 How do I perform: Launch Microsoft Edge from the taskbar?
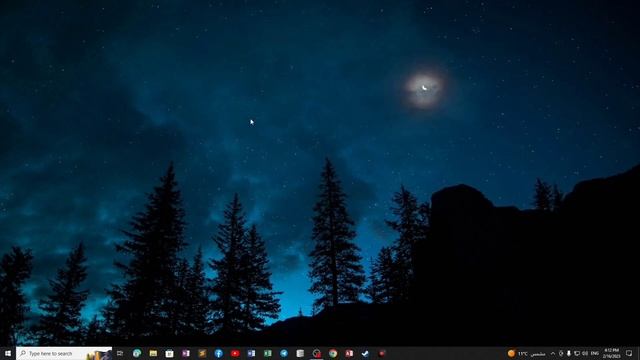click(x=137, y=353)
